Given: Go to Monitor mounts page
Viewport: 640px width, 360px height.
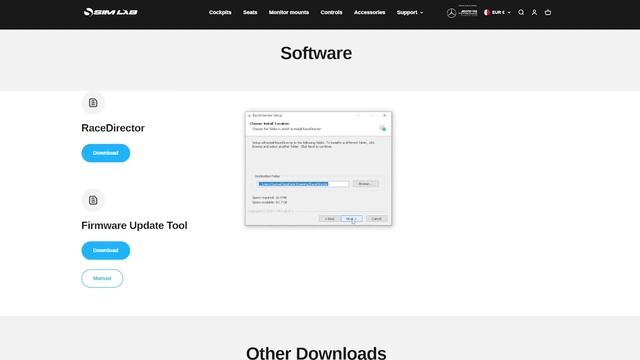Looking at the screenshot, I should 289,12.
